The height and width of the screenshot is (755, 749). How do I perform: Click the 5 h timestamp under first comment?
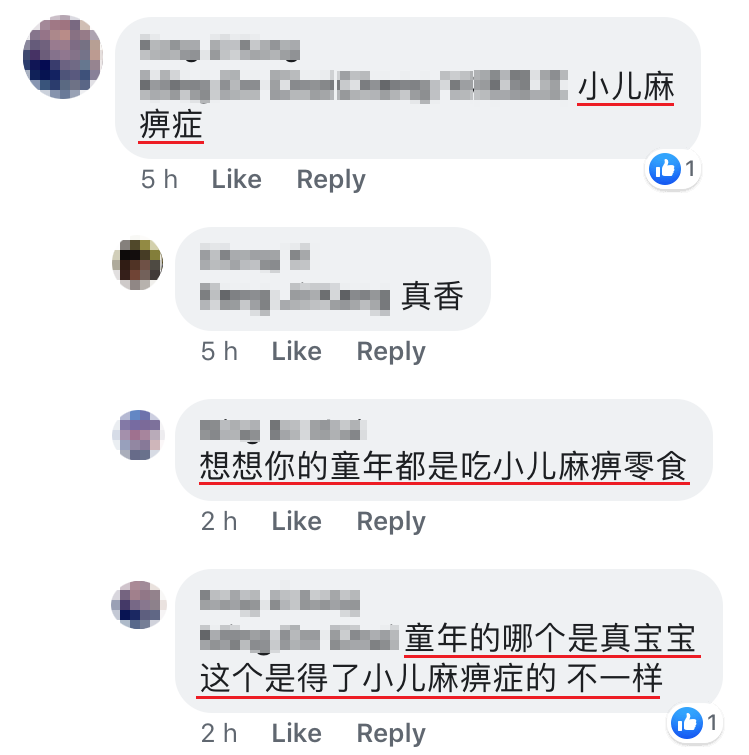tap(159, 180)
